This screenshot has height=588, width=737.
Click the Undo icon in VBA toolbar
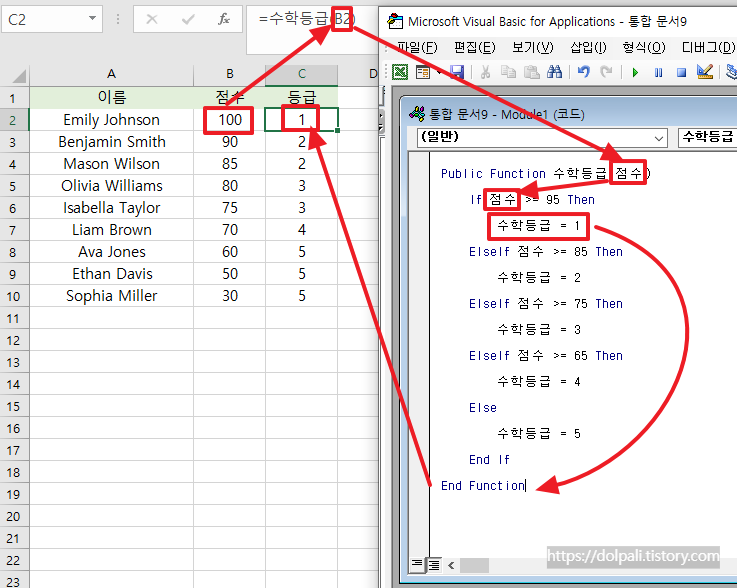(584, 72)
